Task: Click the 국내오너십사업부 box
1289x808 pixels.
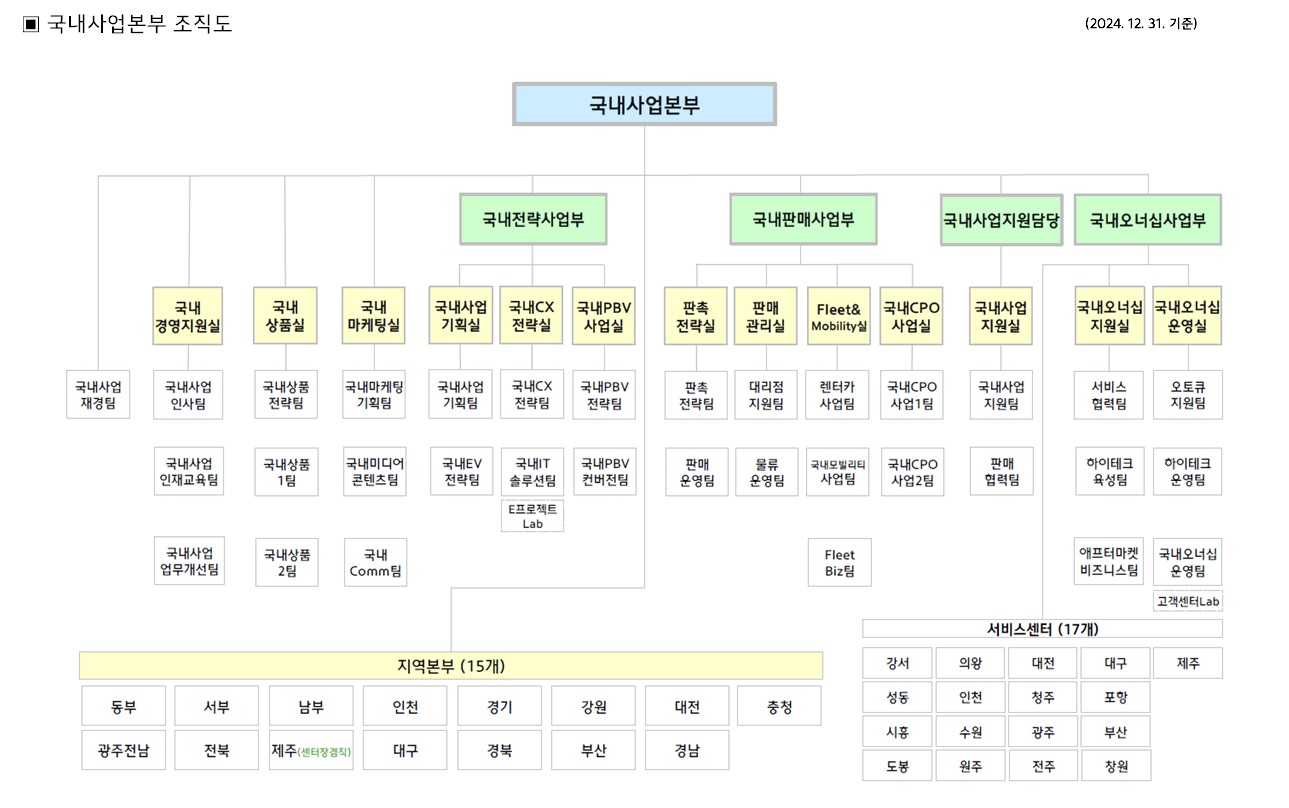Action: [x=1148, y=219]
